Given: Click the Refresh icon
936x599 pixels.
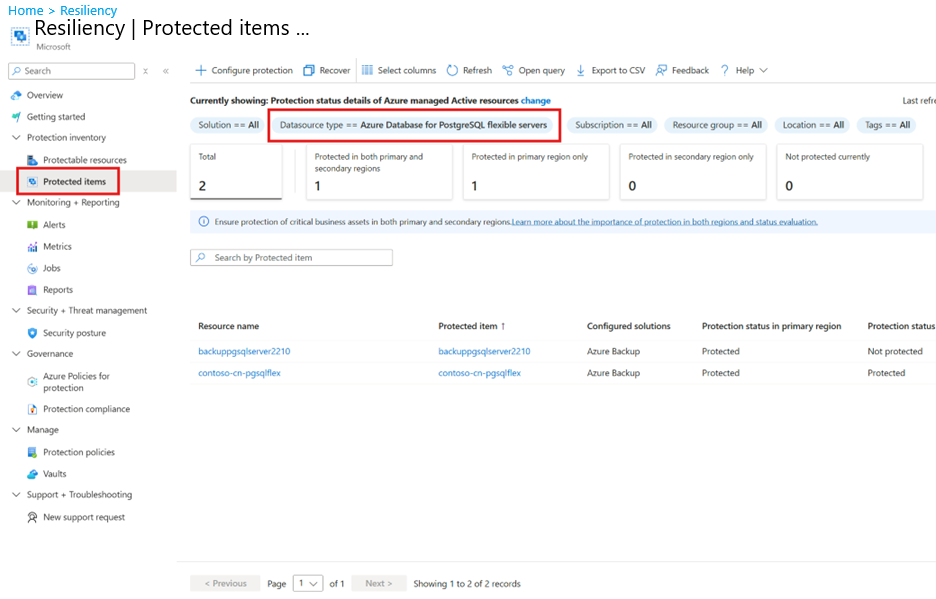Looking at the screenshot, I should pos(453,71).
